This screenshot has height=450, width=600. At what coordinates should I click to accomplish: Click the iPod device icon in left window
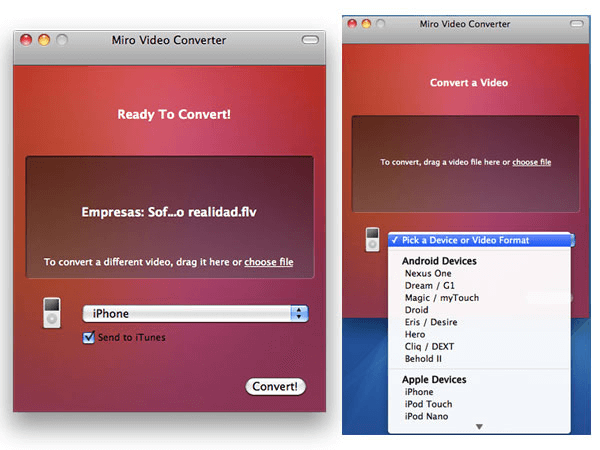52,313
